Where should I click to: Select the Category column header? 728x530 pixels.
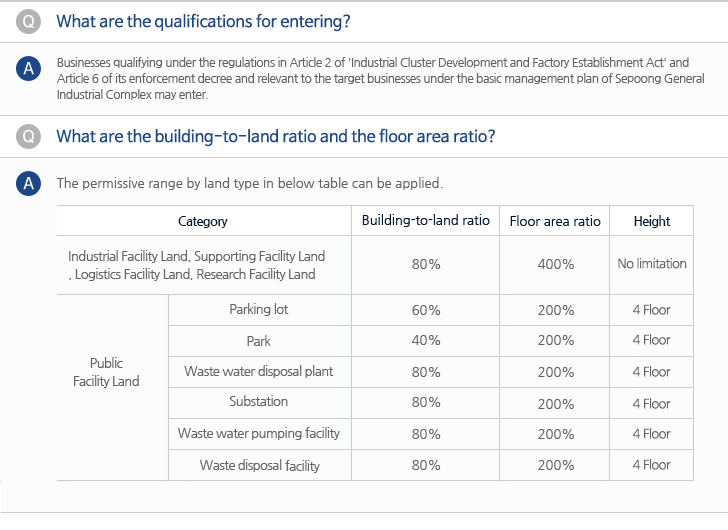pyautogui.click(x=203, y=221)
